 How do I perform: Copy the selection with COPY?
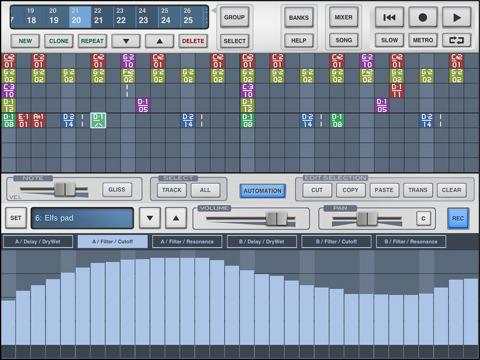(350, 190)
